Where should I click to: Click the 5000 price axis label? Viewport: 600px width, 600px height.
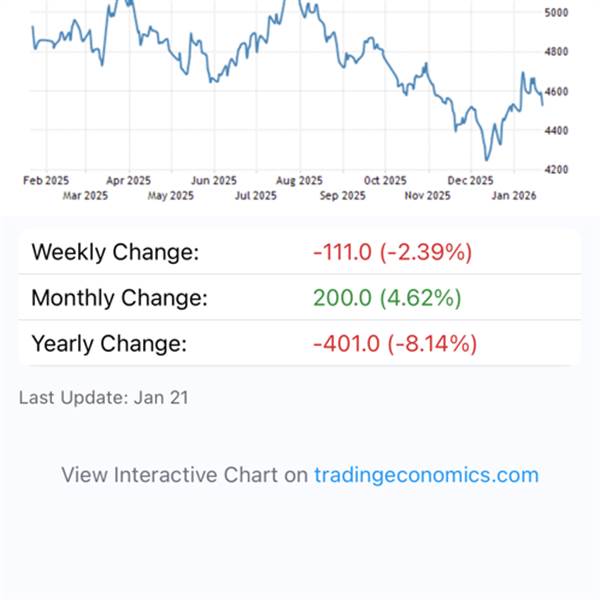click(x=557, y=13)
